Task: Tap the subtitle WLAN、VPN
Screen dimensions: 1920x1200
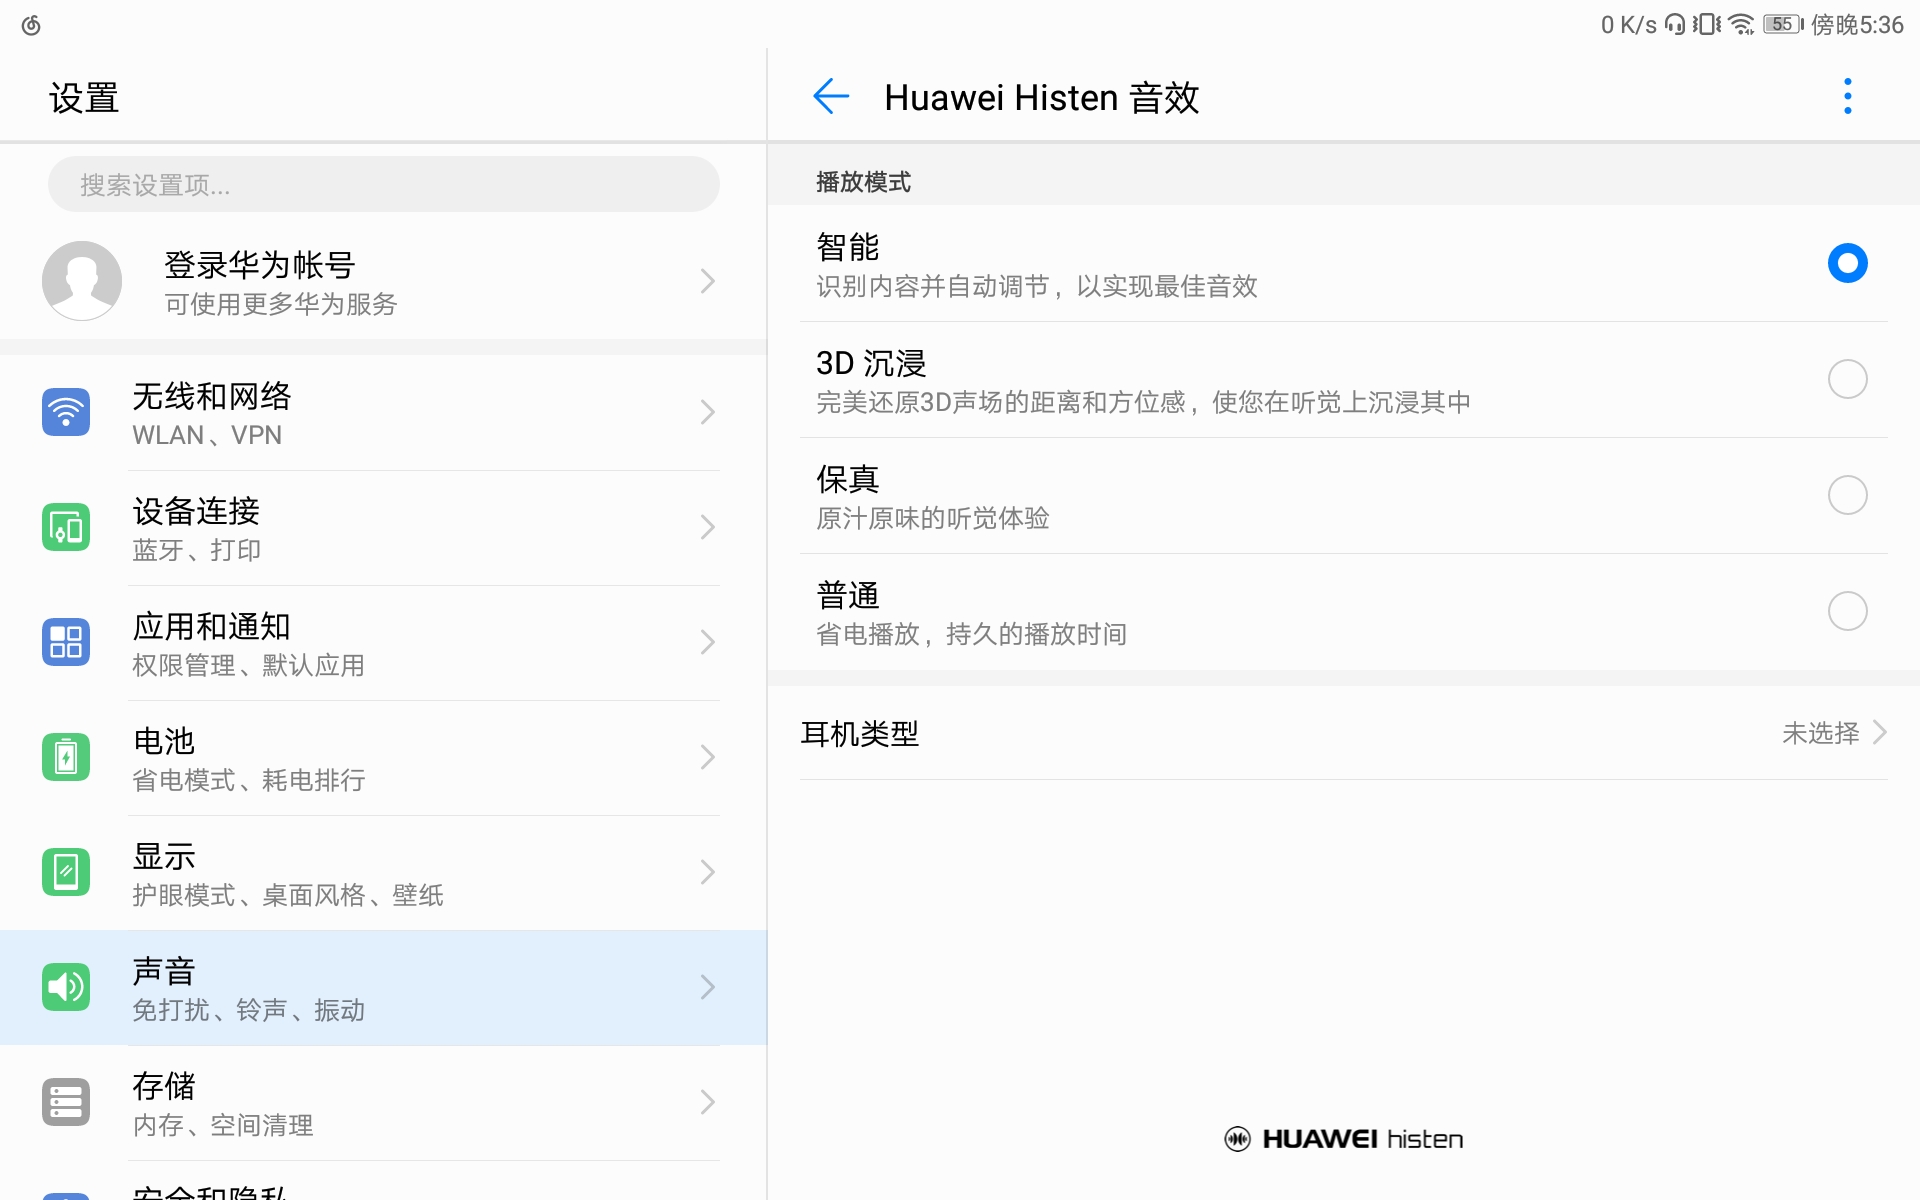Action: coord(207,435)
